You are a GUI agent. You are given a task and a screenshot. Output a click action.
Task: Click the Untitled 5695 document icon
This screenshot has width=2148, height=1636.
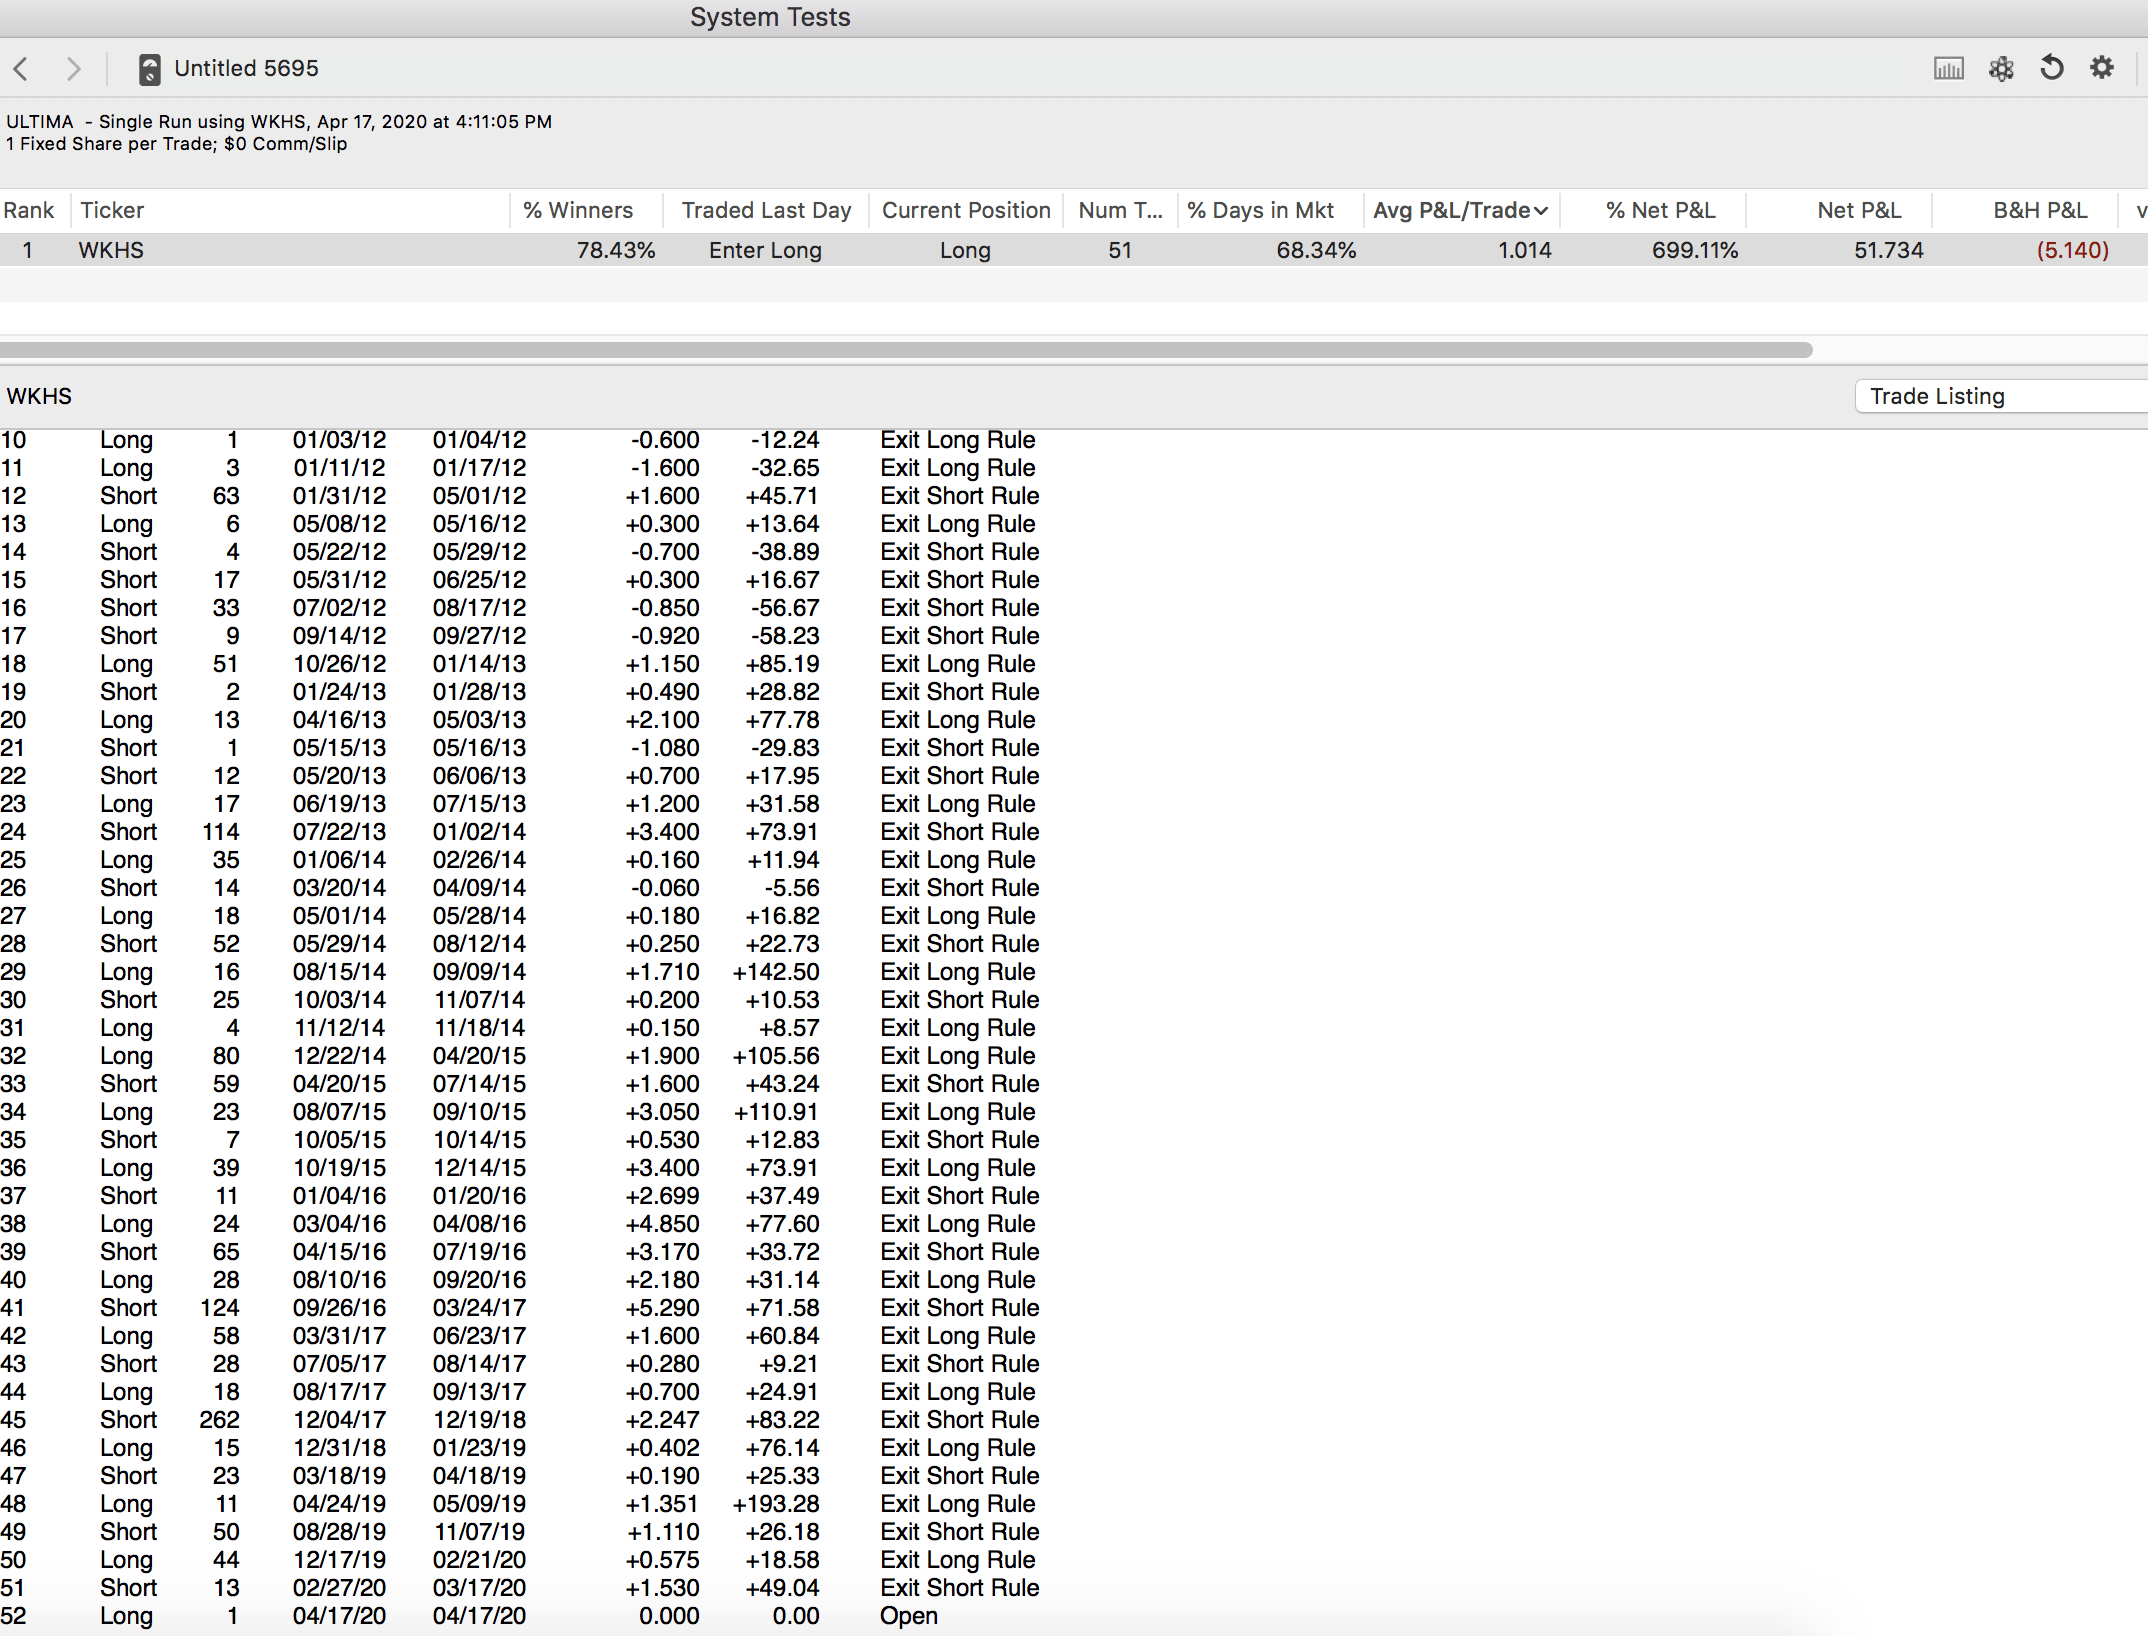149,69
